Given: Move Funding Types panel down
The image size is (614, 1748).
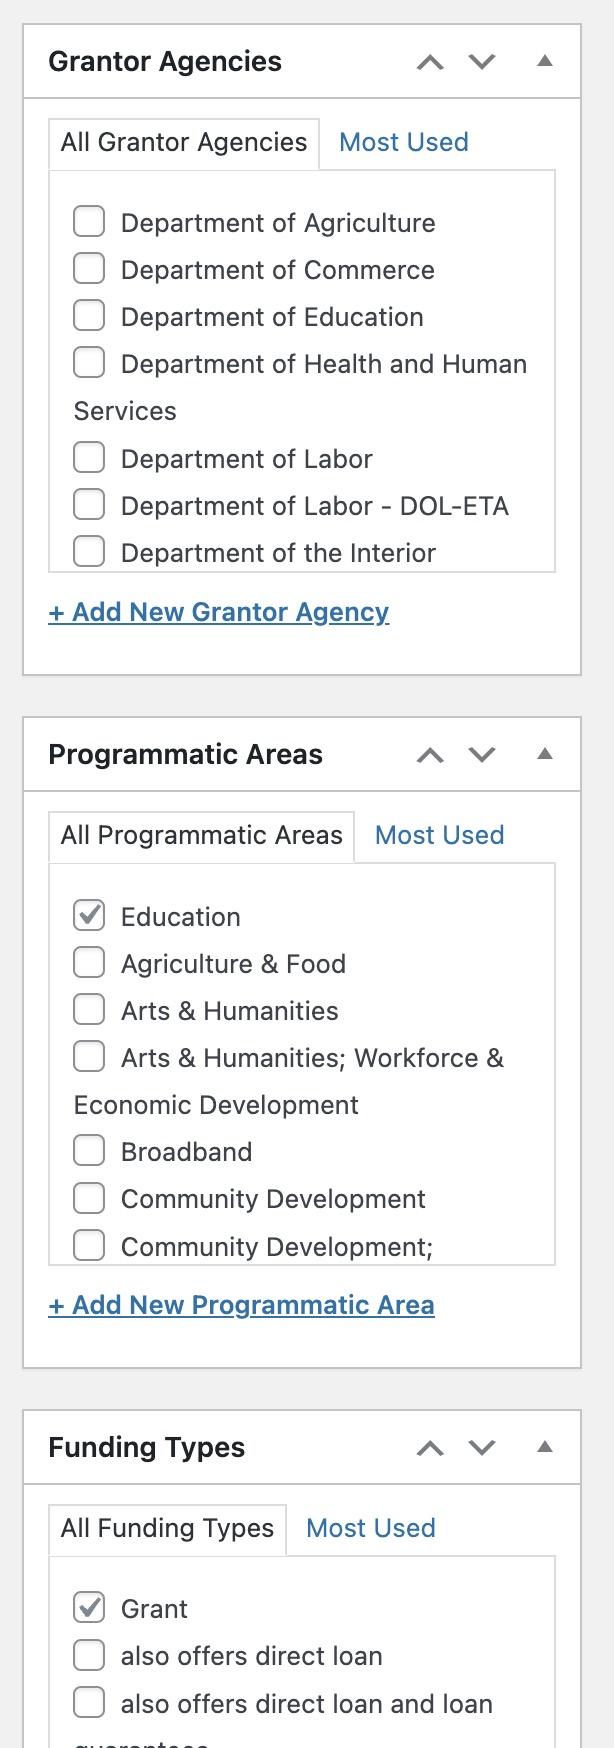Looking at the screenshot, I should 482,1448.
